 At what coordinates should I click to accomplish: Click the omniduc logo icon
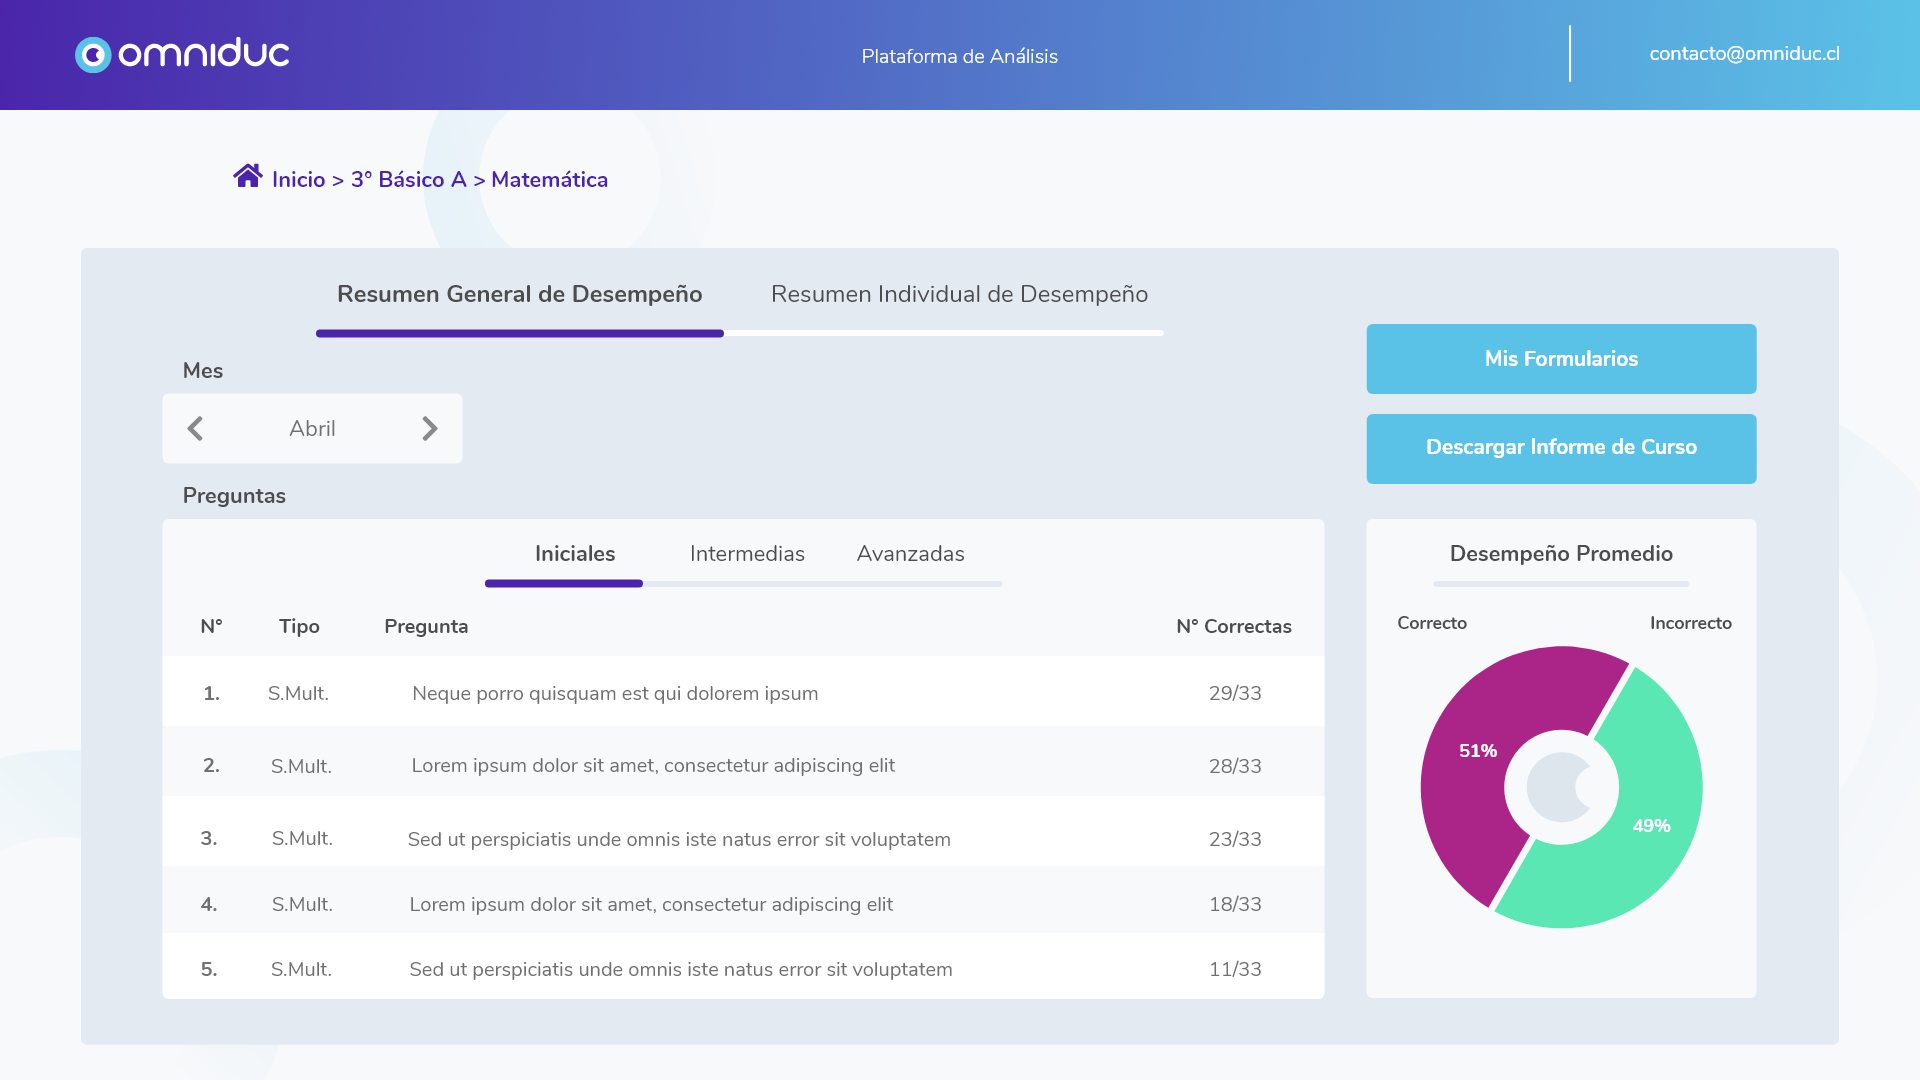click(x=92, y=55)
